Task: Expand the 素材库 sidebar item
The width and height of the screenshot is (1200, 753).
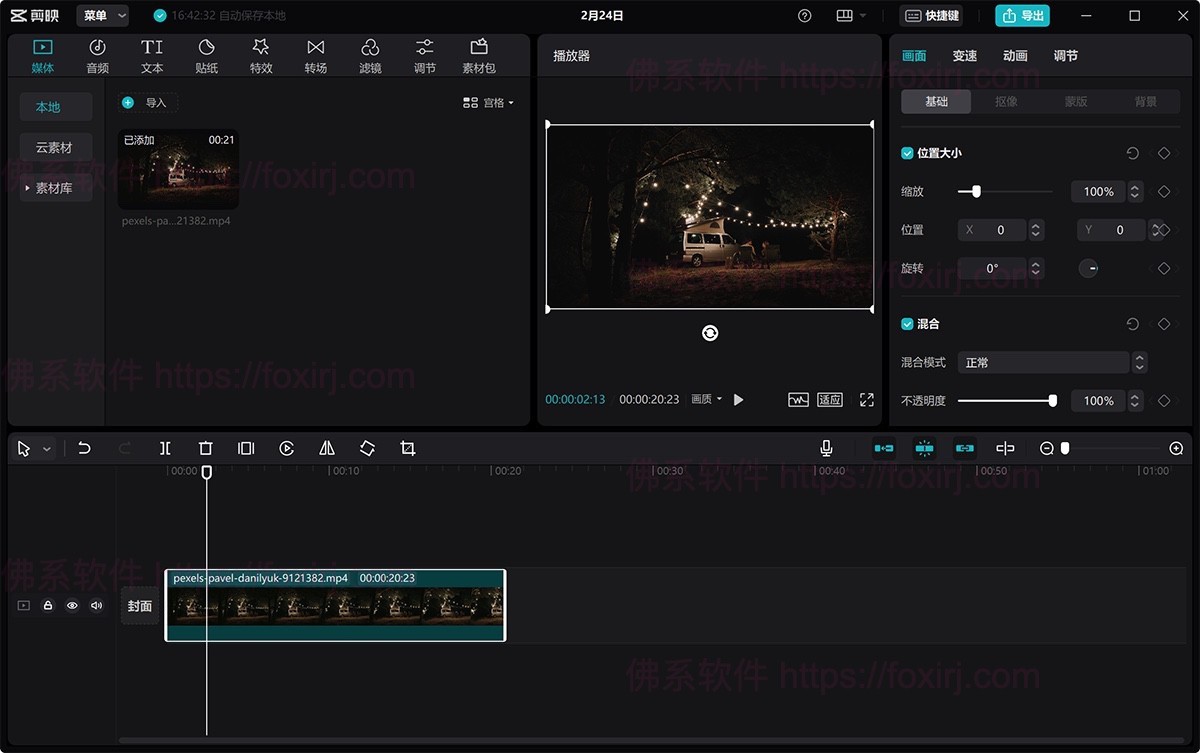Action: point(55,187)
